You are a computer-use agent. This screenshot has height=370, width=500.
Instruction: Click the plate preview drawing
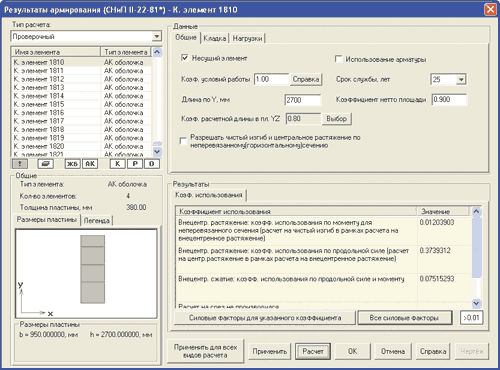86,273
